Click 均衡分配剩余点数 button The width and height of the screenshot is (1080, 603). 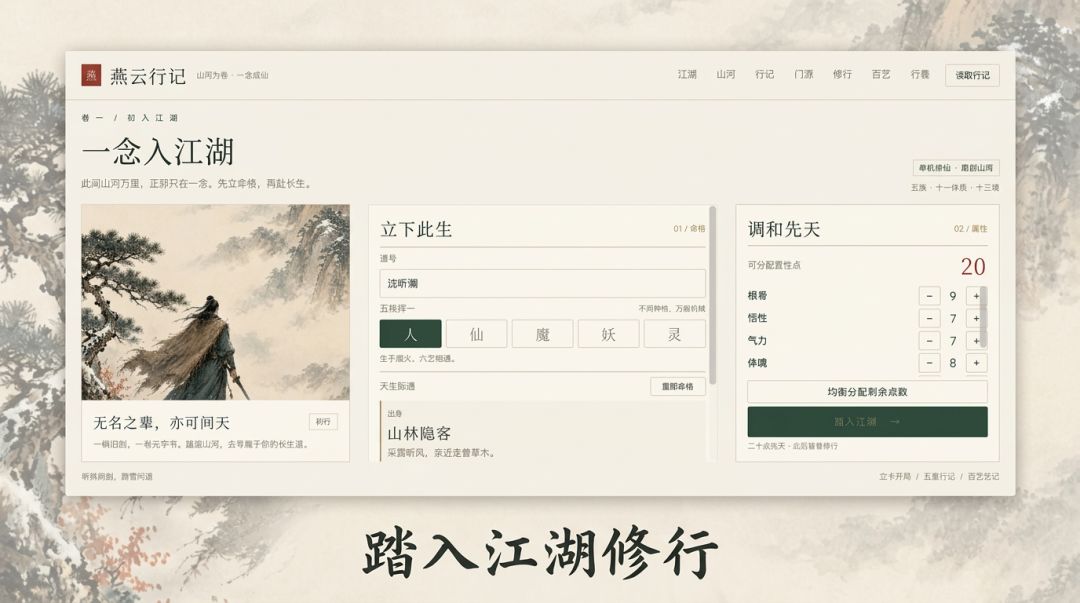click(x=867, y=391)
